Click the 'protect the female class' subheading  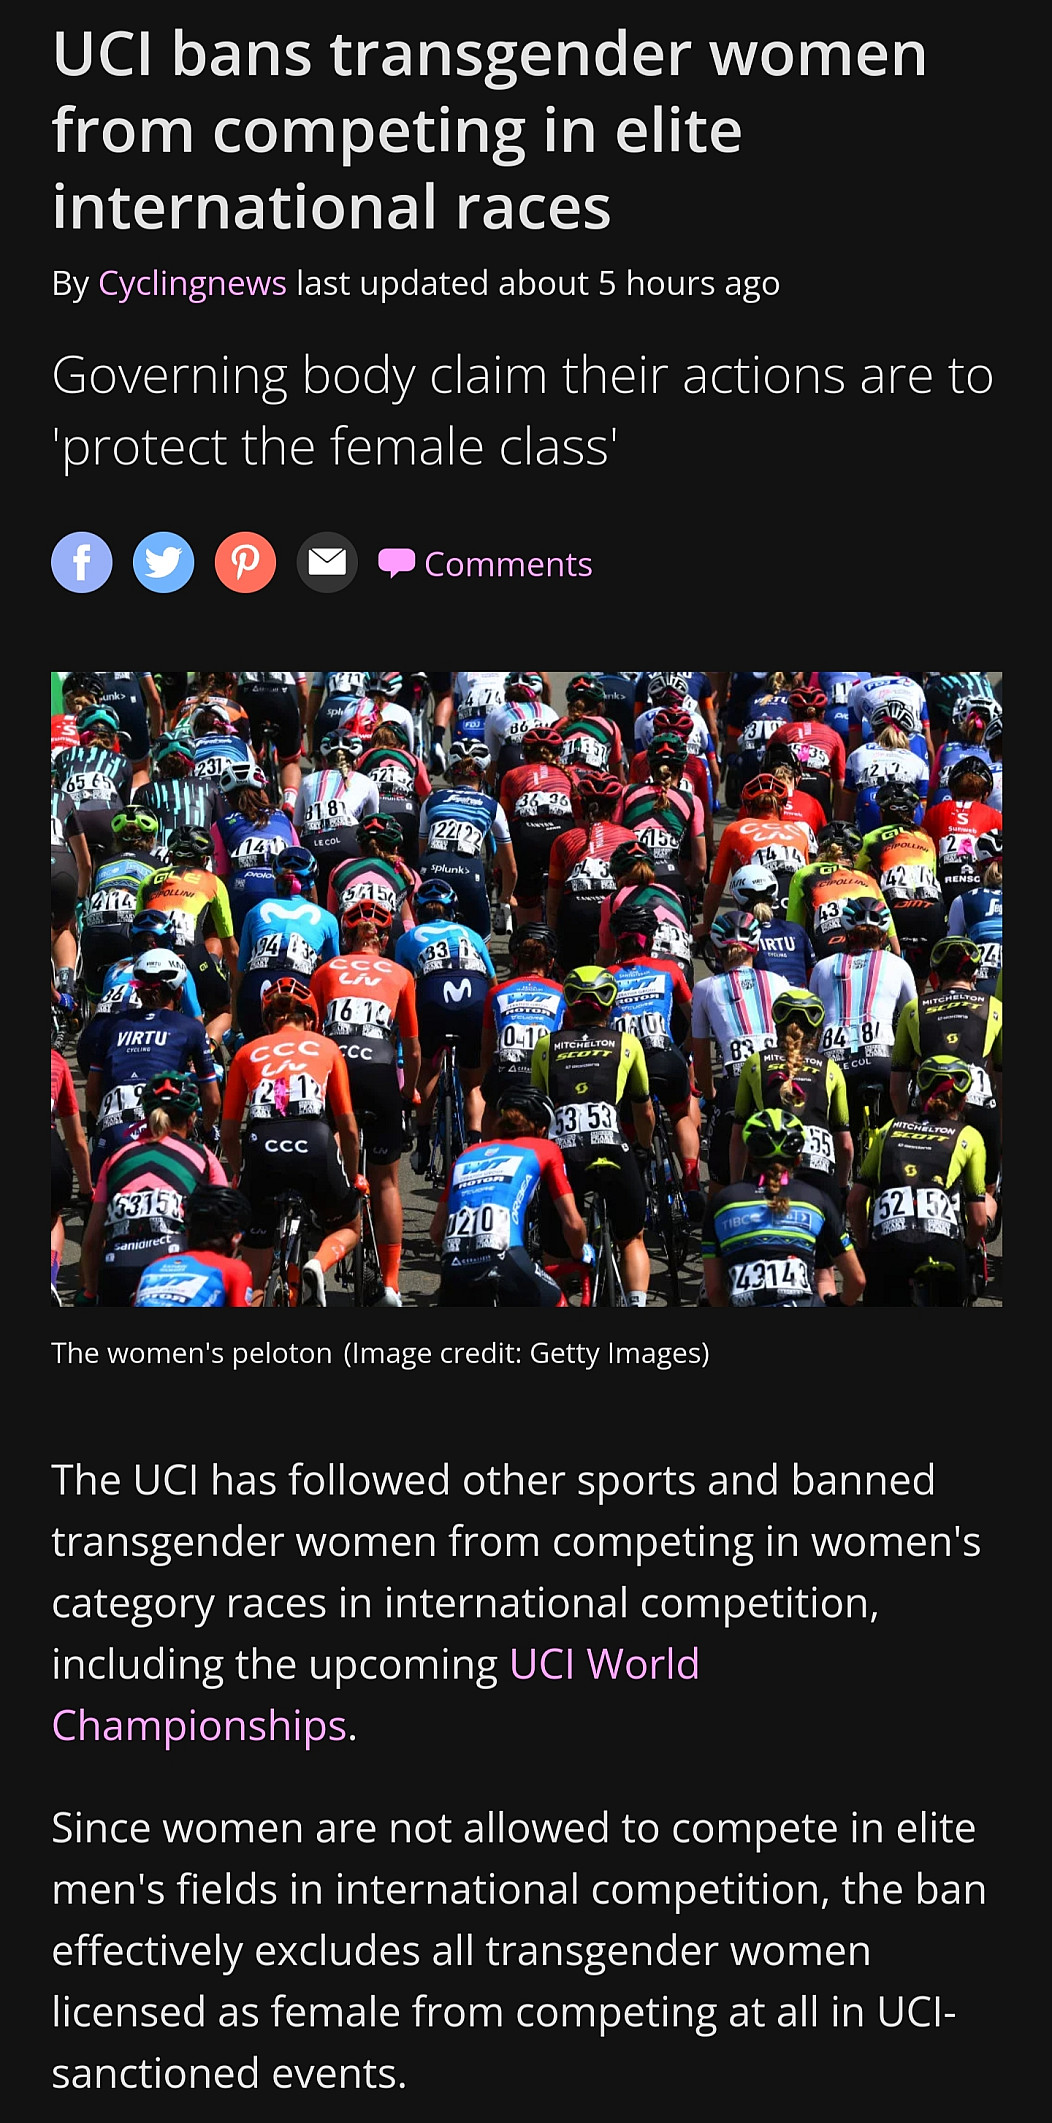(522, 410)
